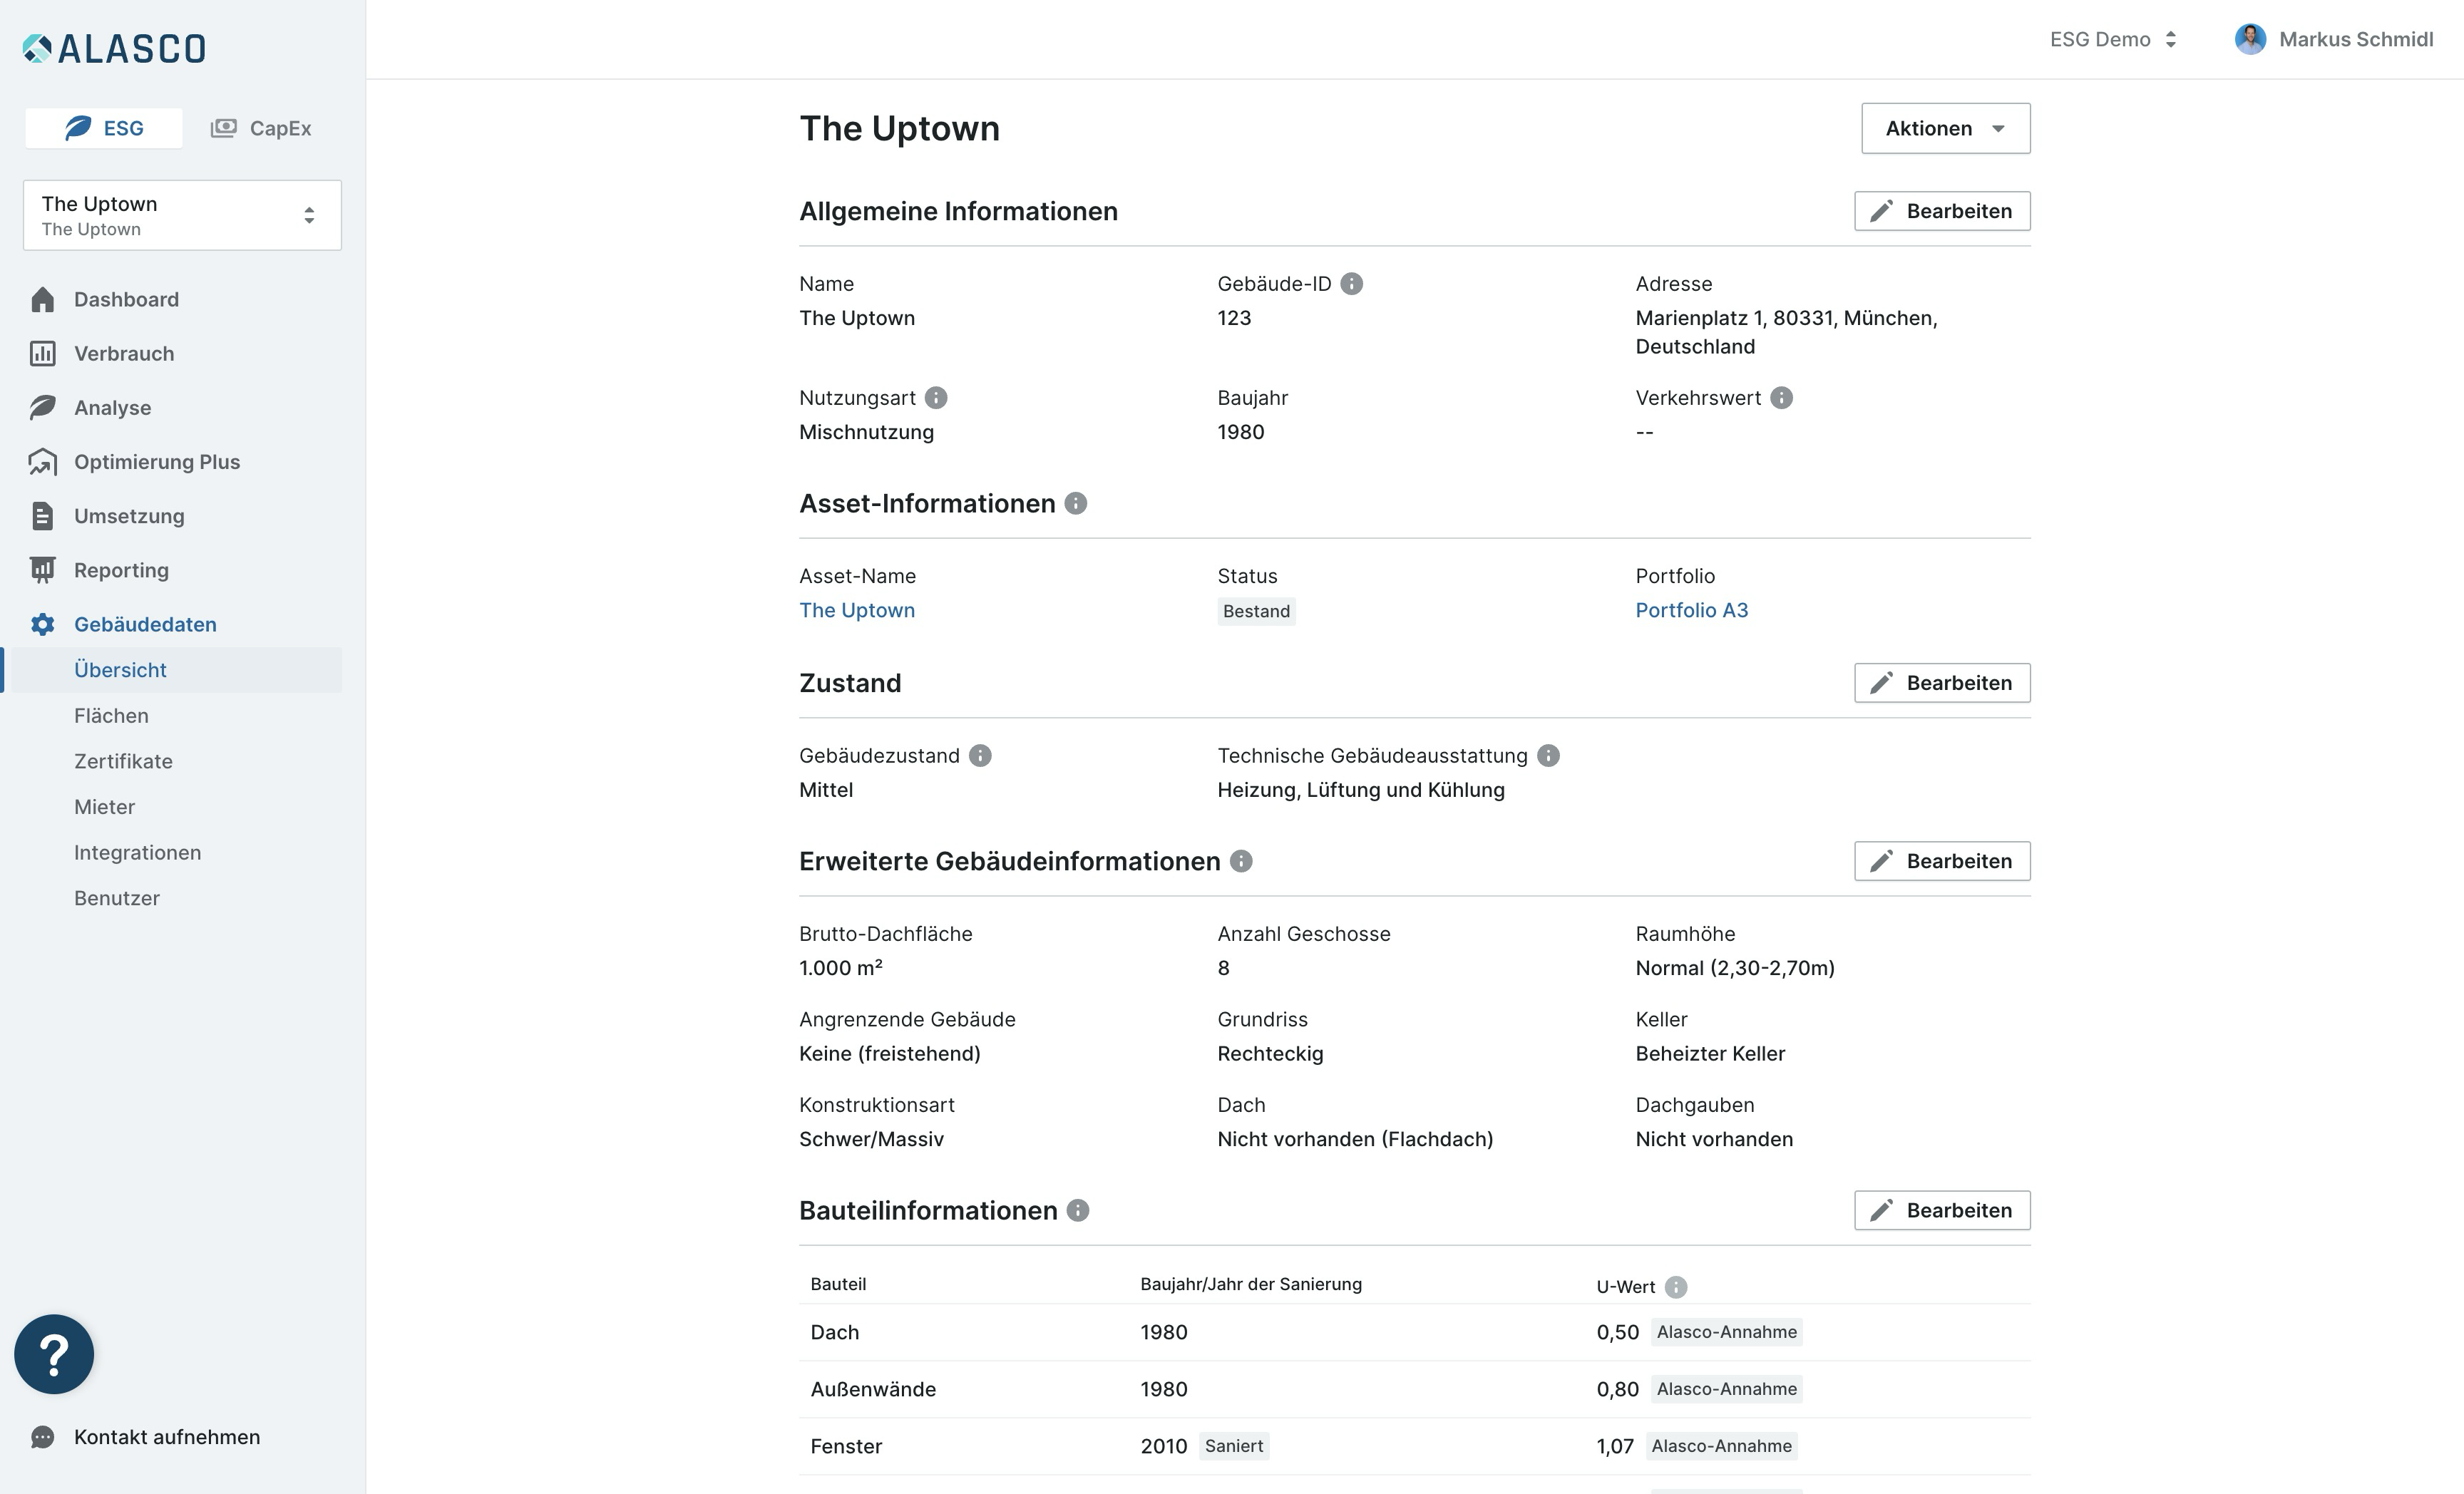Expand the Aktionen dropdown
This screenshot has width=2464, height=1494.
coord(1945,128)
